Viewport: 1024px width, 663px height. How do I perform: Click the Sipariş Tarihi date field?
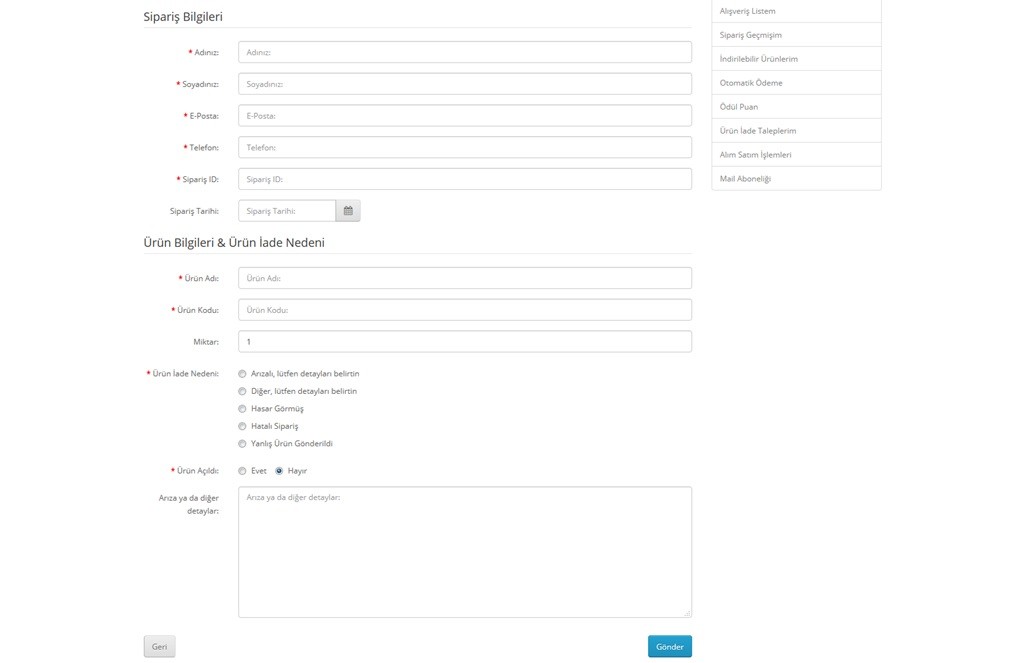tap(287, 211)
